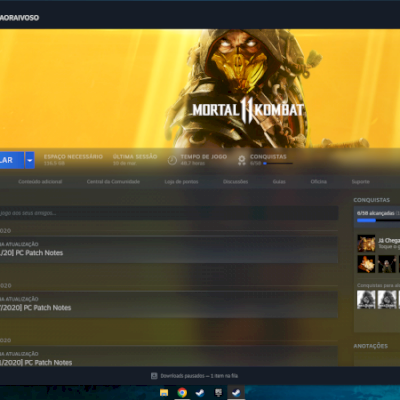Open the 1/2020] PC Patch Notes entry

tap(169, 356)
